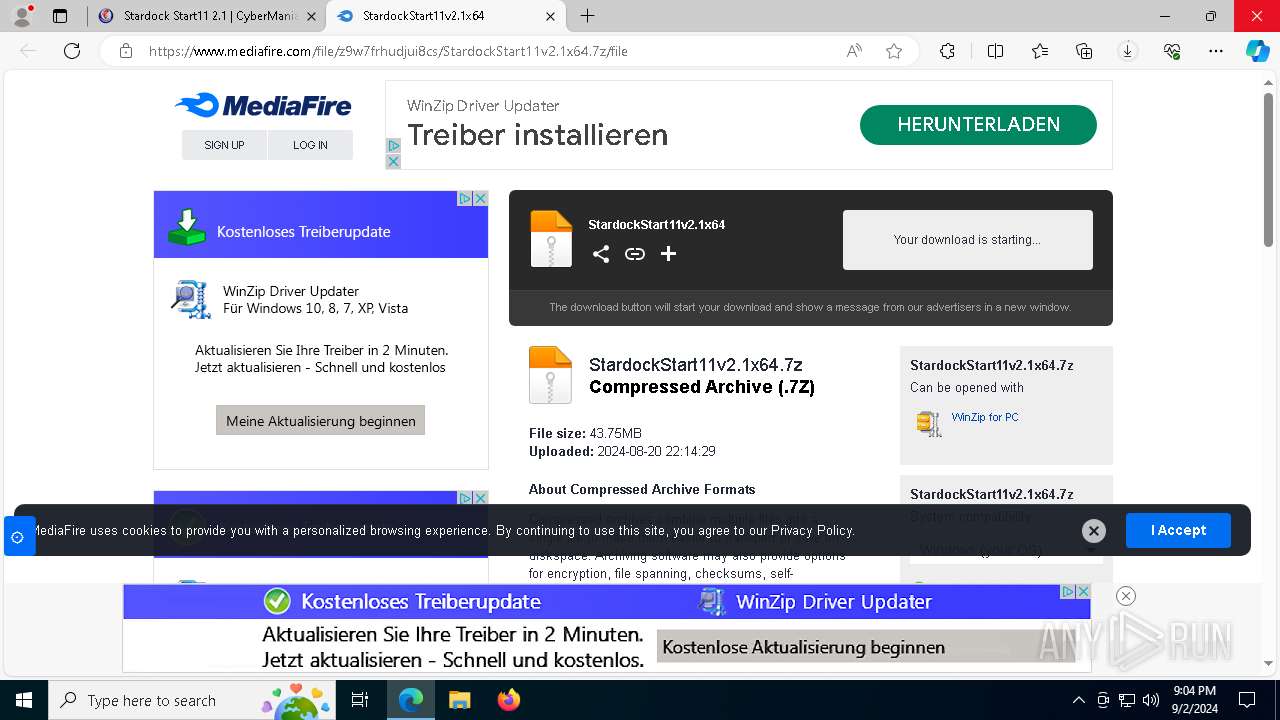Click the 7z archive icon in dark header
The width and height of the screenshot is (1280, 720).
551,239
